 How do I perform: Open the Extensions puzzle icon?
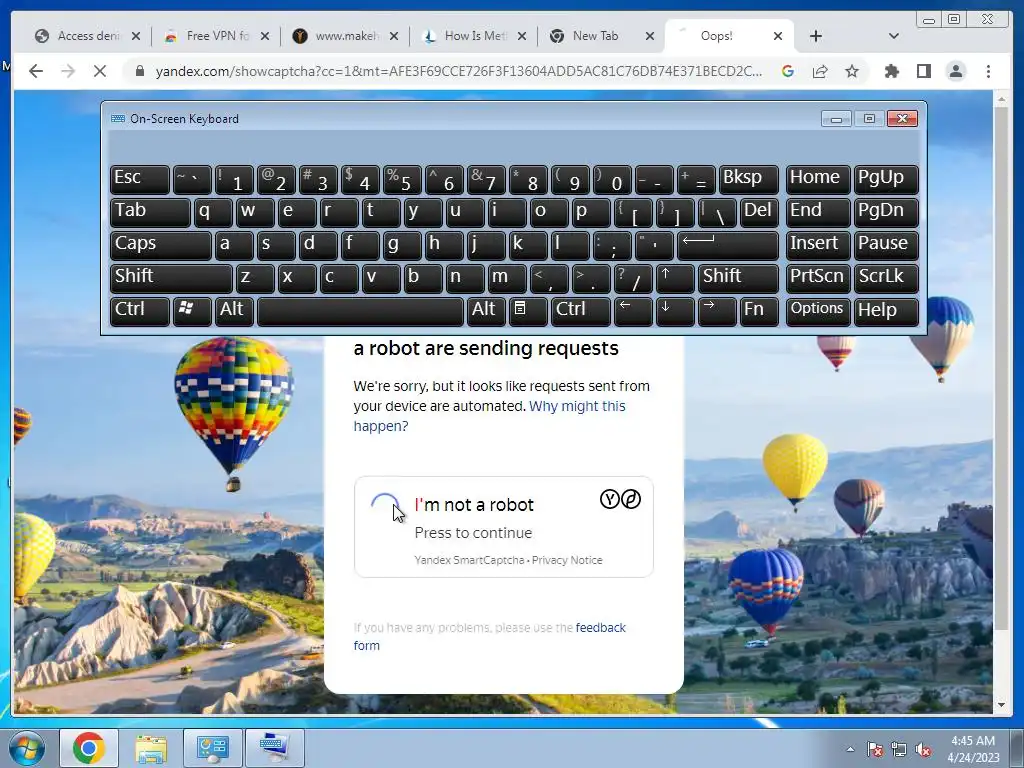pyautogui.click(x=891, y=71)
